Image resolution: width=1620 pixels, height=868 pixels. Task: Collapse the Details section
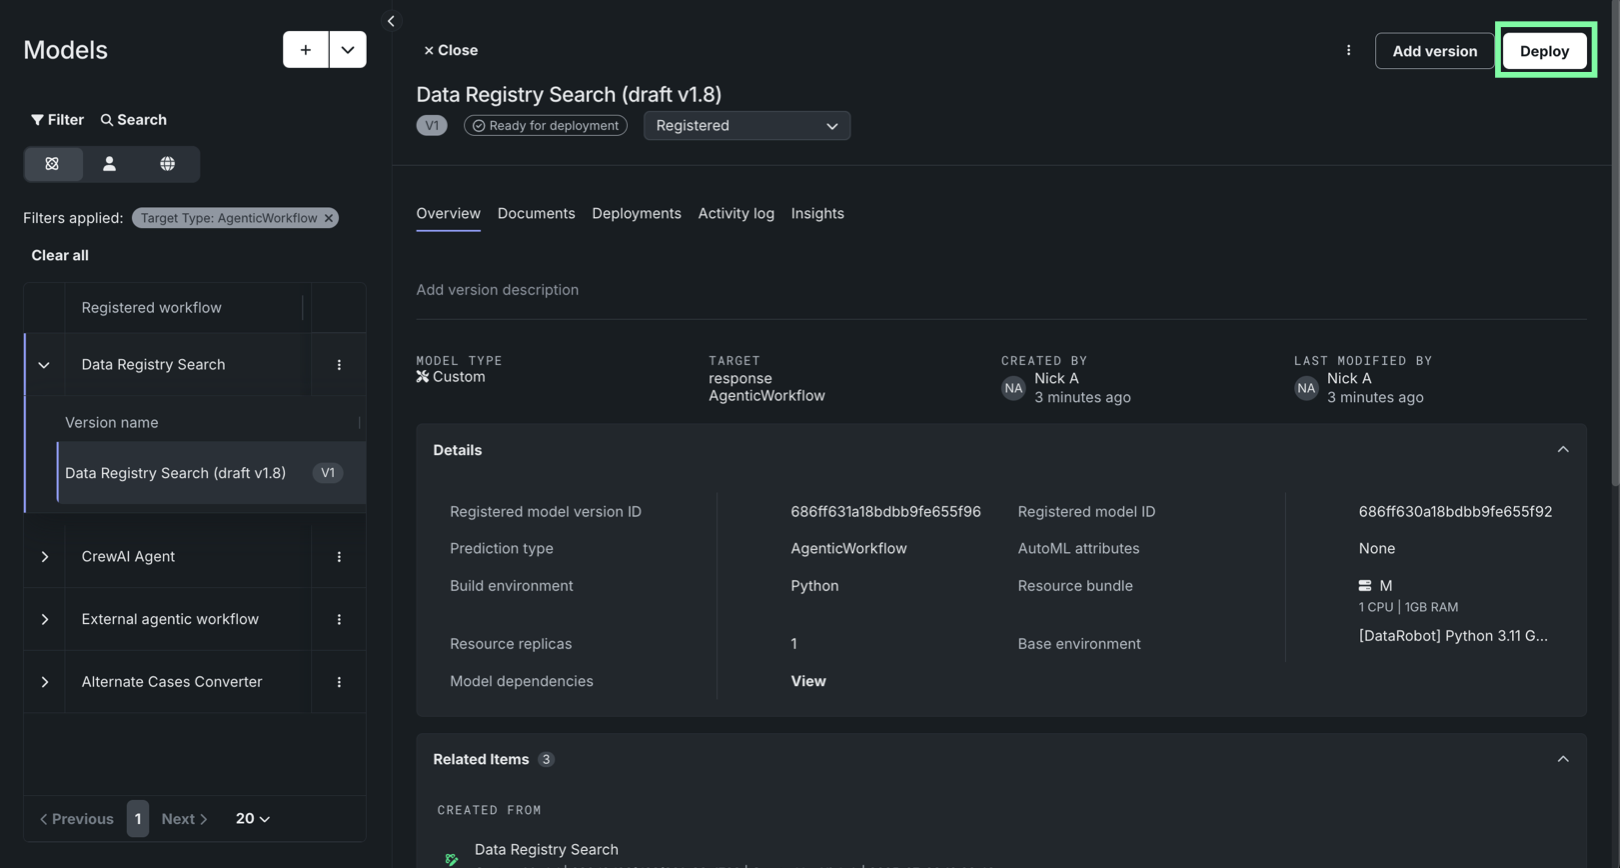pyautogui.click(x=1562, y=450)
